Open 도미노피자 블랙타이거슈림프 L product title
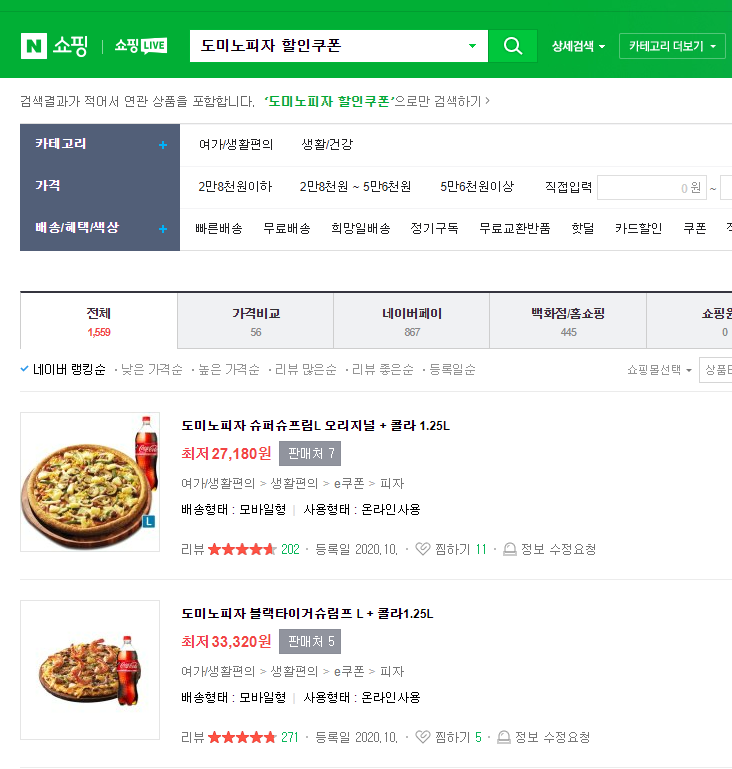 point(307,613)
